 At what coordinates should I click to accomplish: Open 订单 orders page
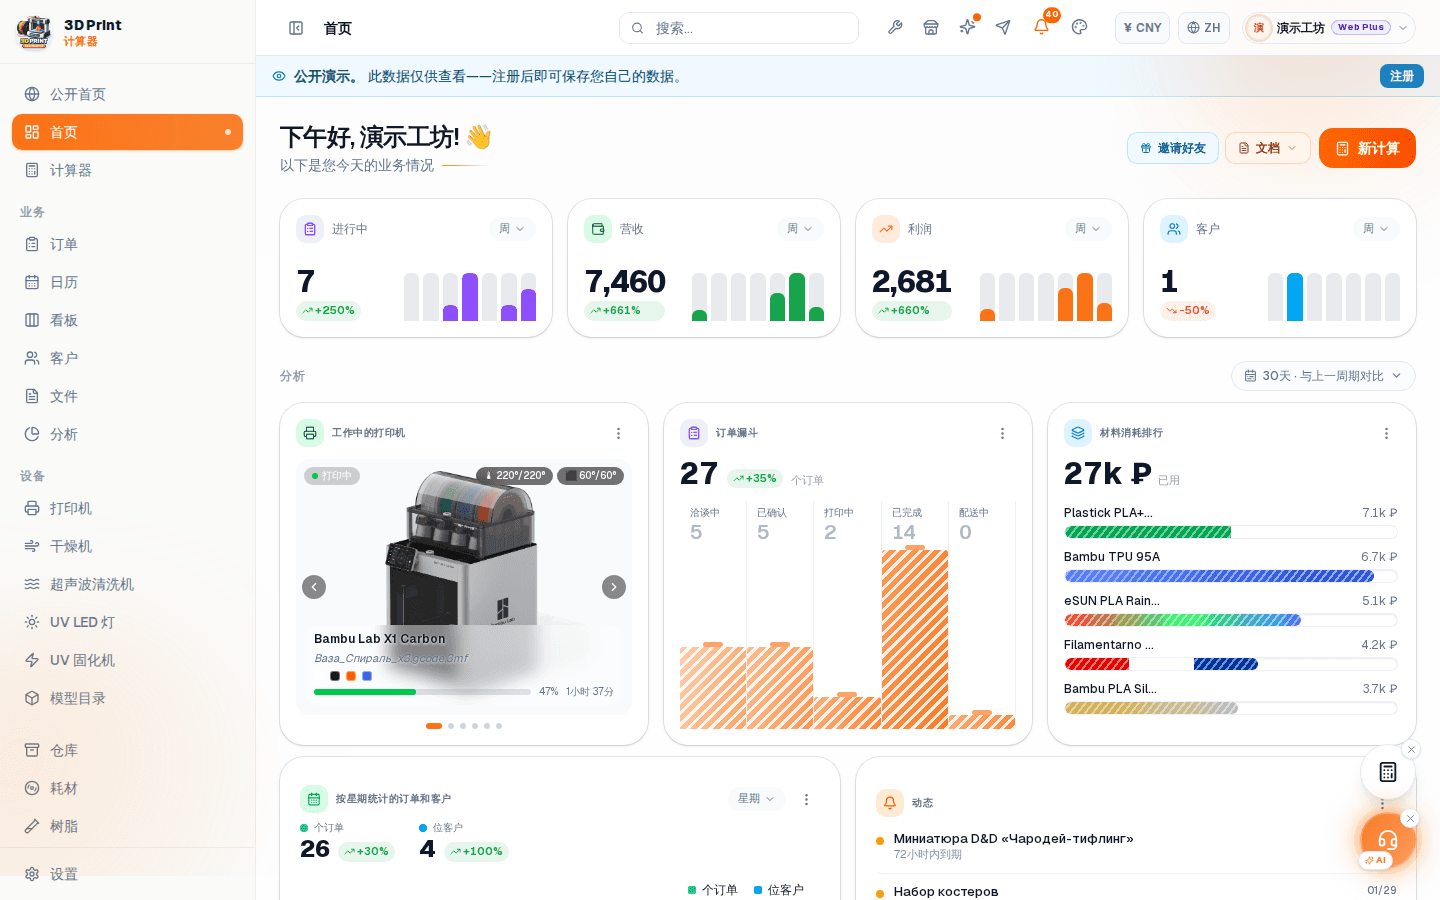127,244
